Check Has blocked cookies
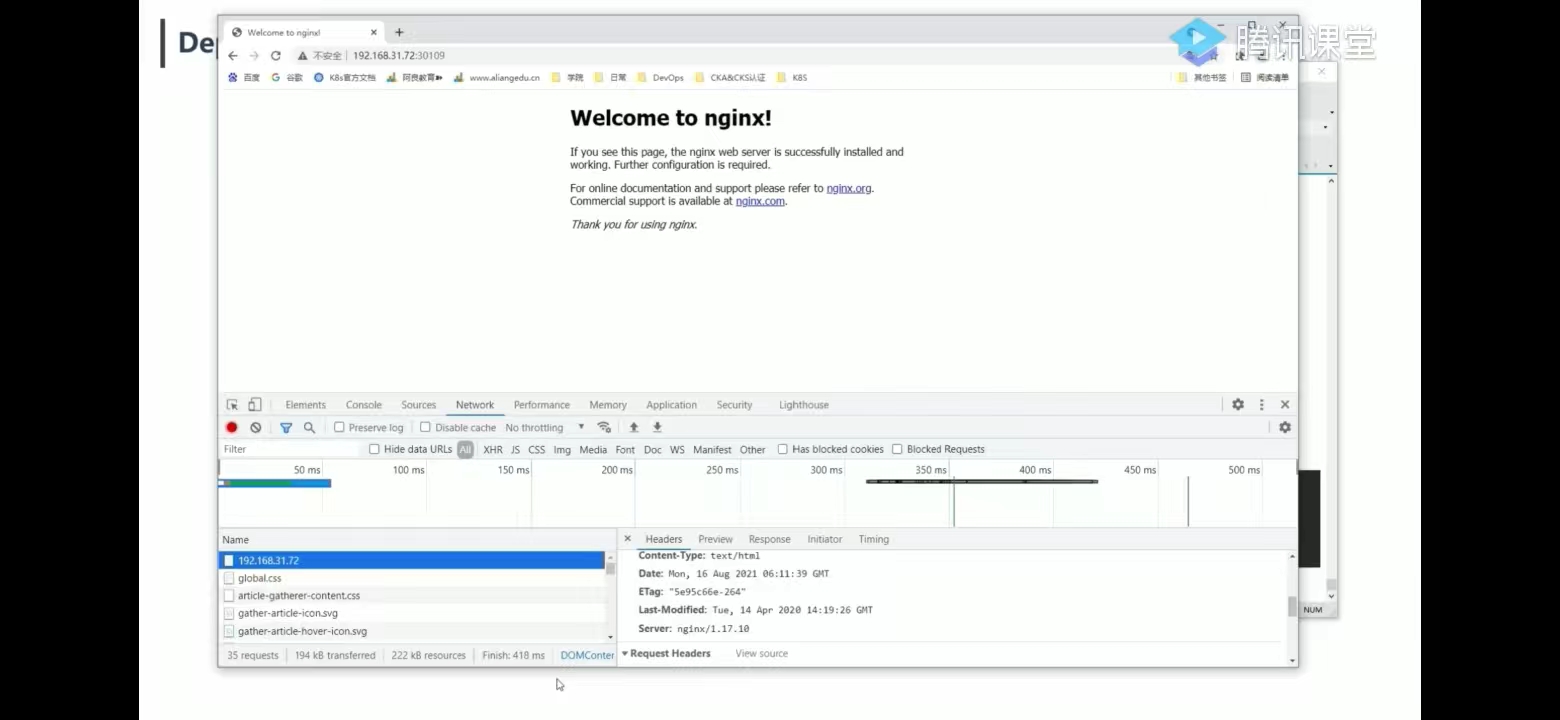 coord(783,450)
